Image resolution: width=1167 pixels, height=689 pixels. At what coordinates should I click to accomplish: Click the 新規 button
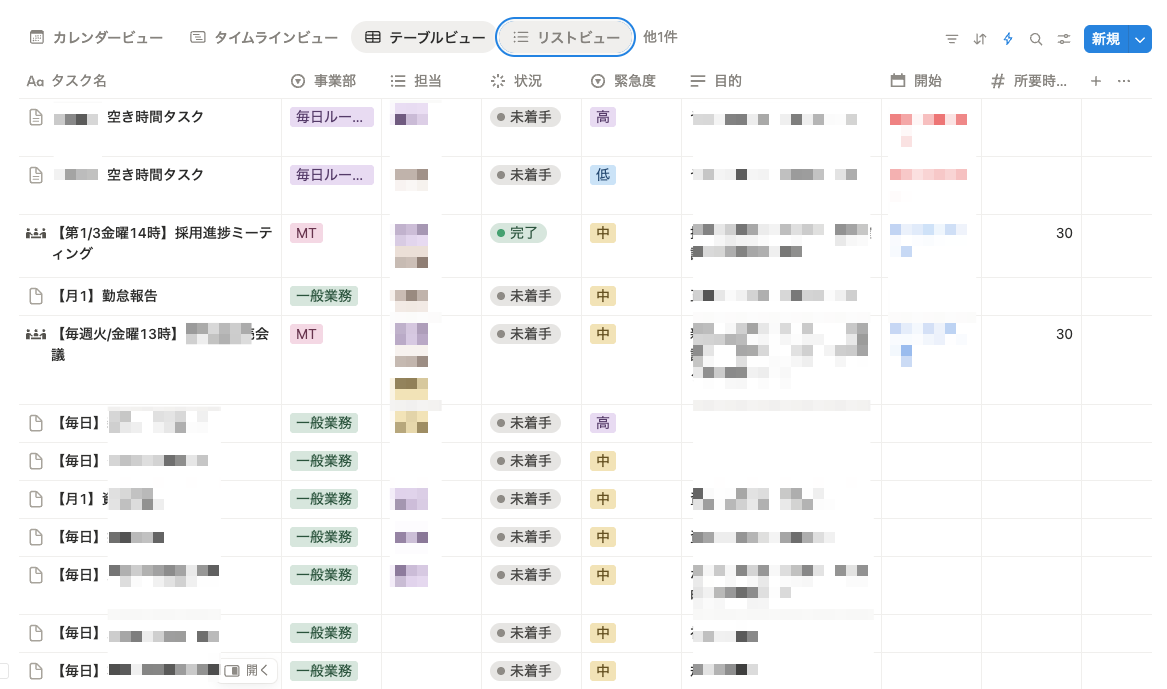(1106, 39)
